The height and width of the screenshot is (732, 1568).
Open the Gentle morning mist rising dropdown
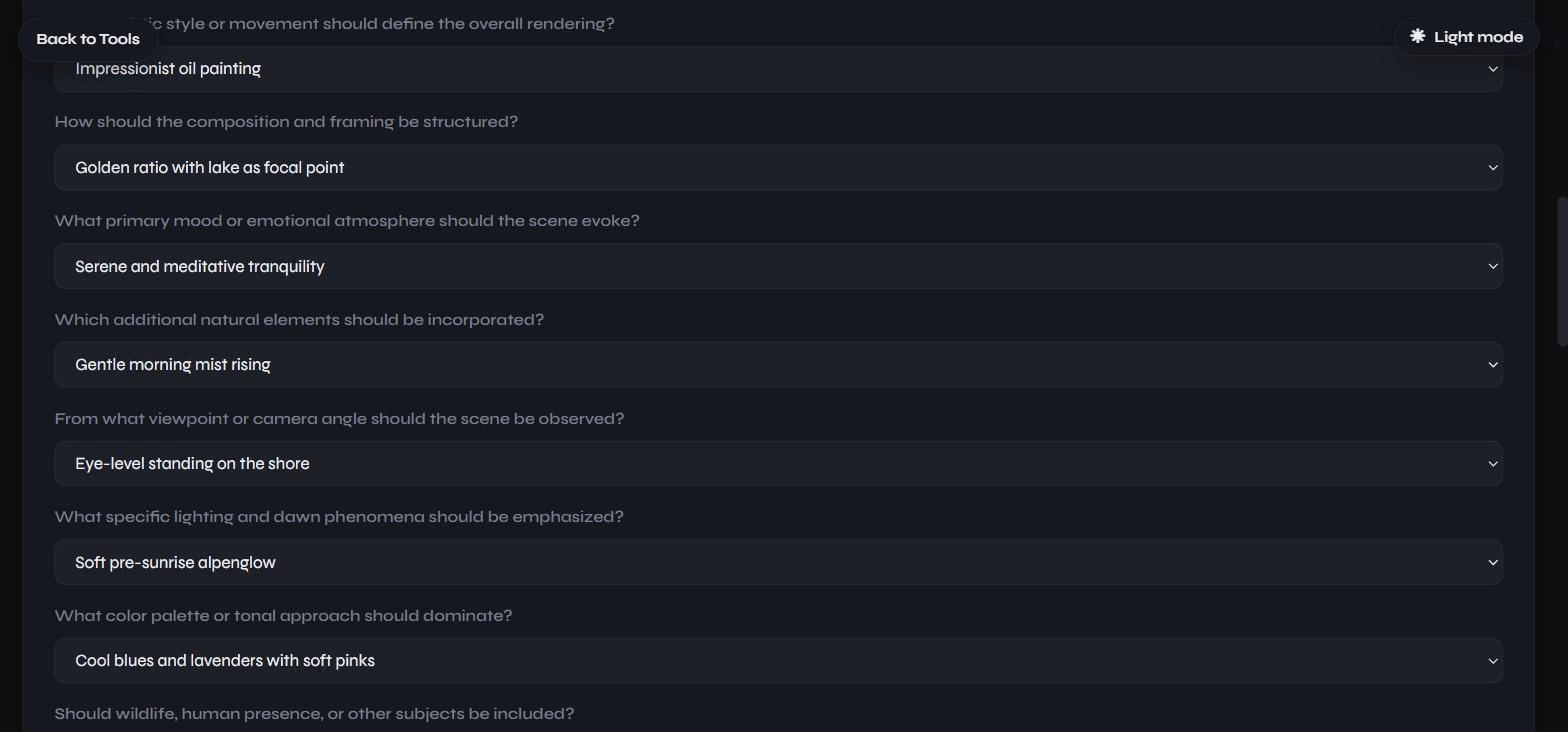coord(778,365)
